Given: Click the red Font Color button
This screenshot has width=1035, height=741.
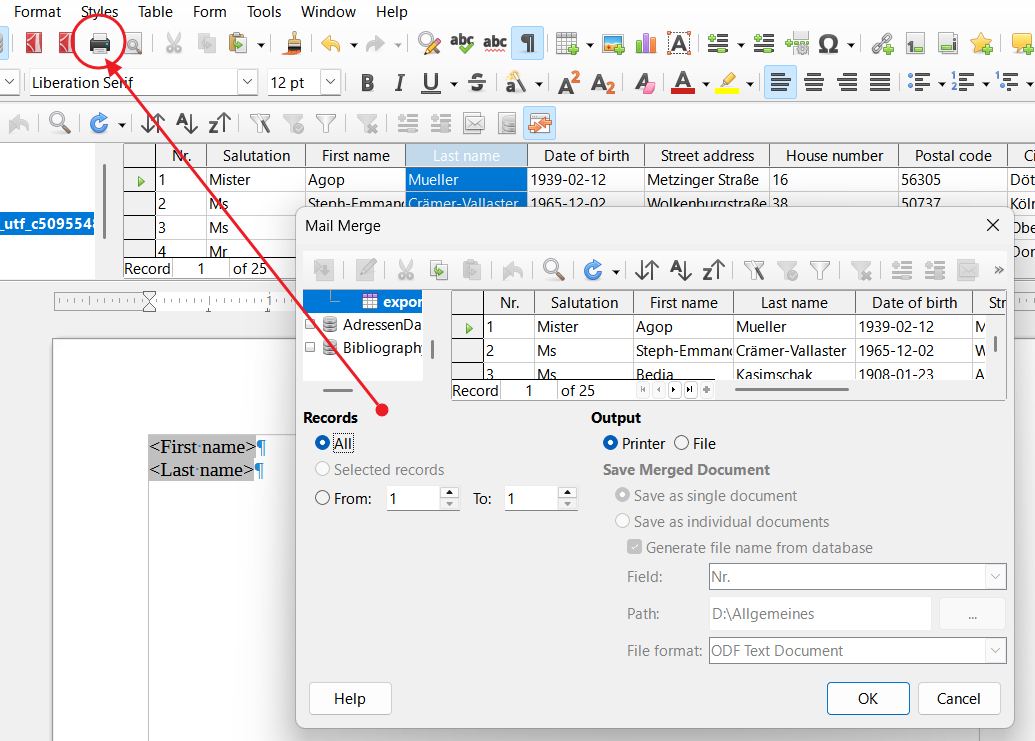Looking at the screenshot, I should coord(683,82).
